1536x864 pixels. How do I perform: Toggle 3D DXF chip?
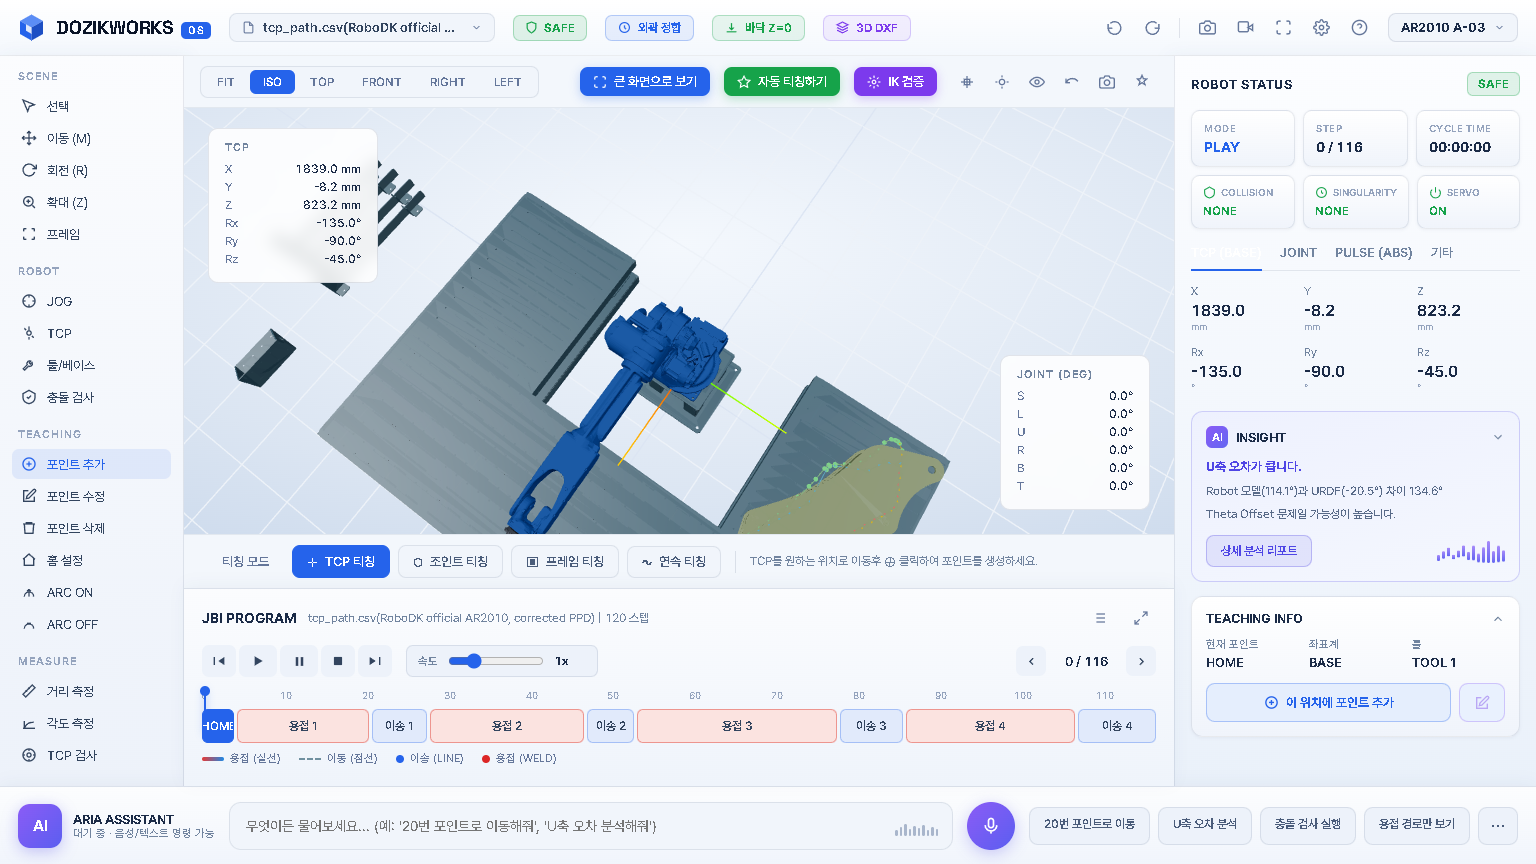(x=867, y=28)
